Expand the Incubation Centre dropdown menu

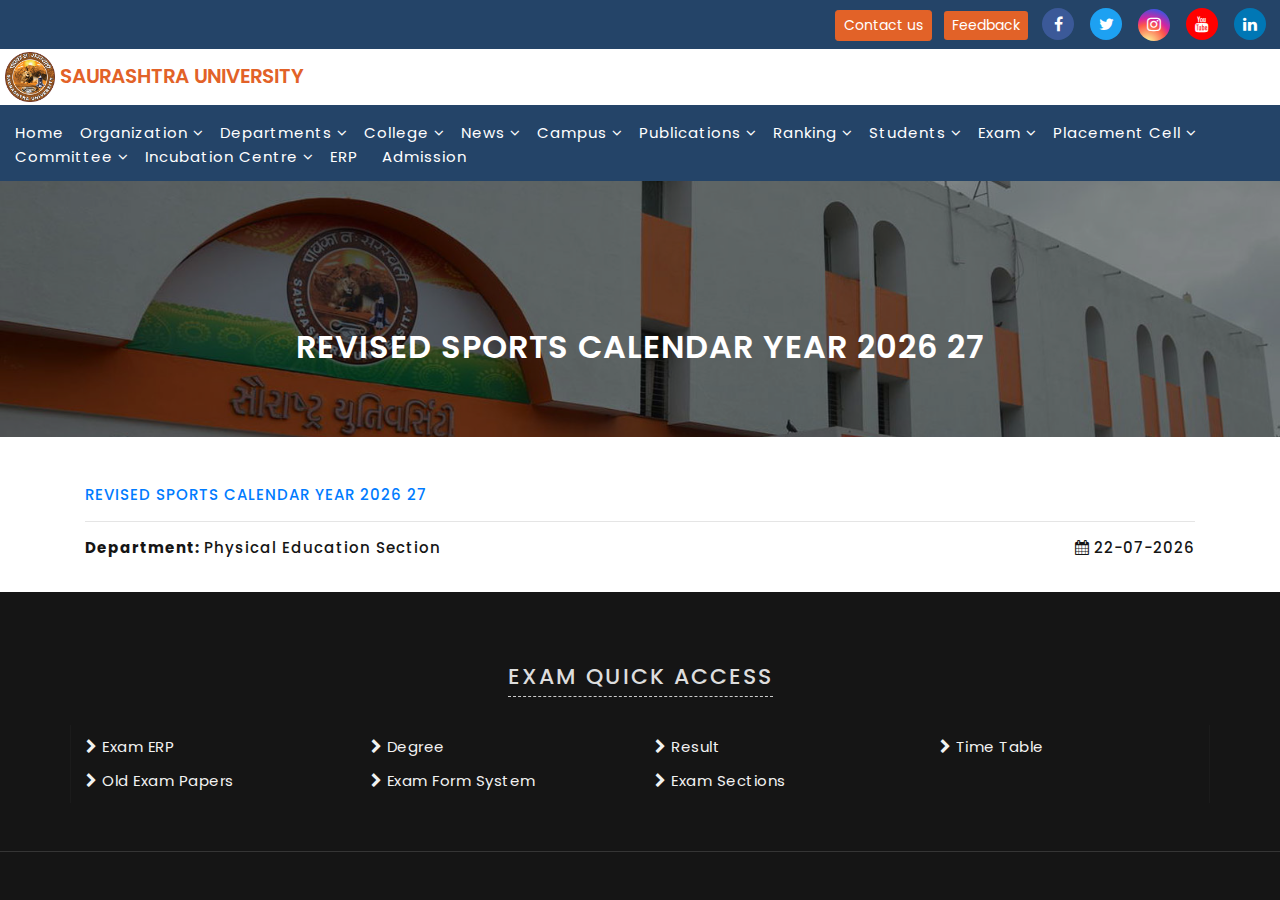coord(229,157)
